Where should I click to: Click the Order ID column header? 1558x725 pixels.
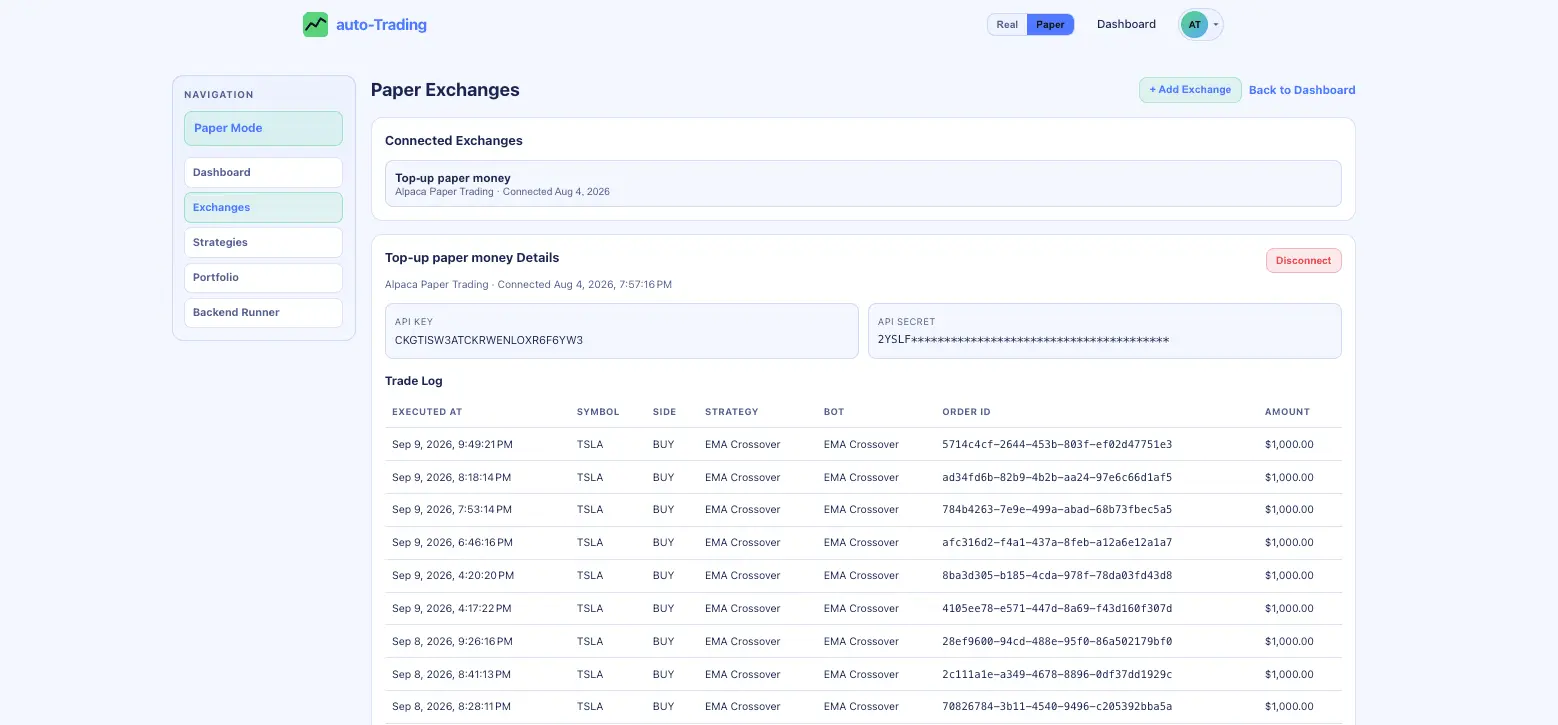pos(966,412)
